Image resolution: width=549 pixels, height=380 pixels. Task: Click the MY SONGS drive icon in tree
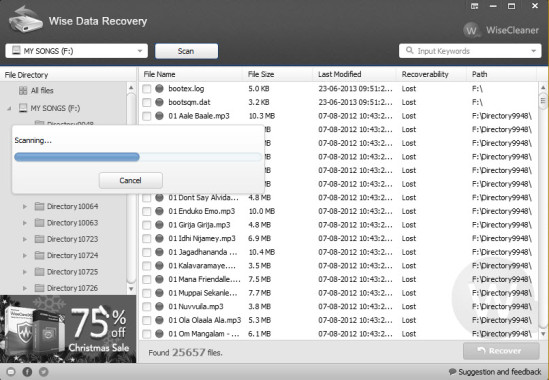pos(23,108)
